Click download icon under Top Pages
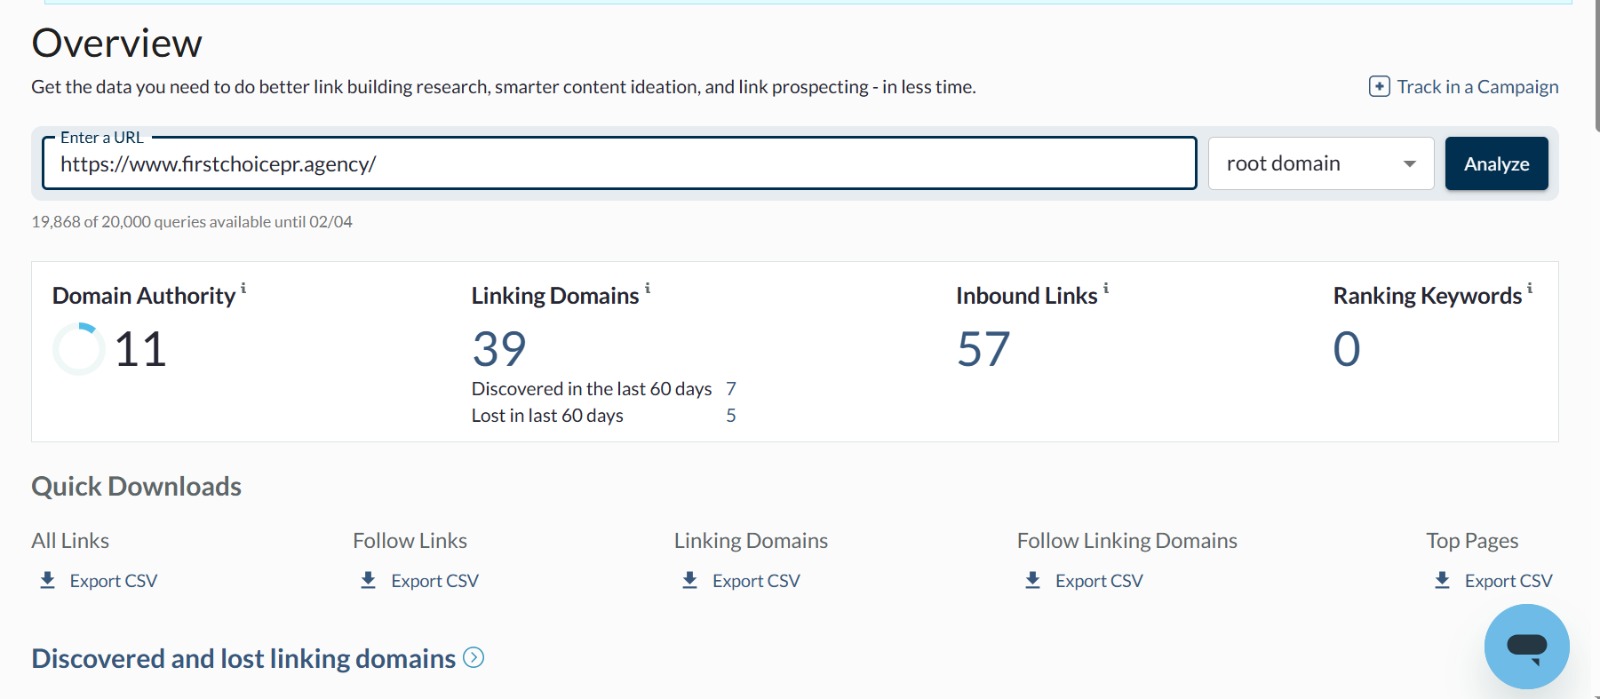This screenshot has height=699, width=1600. [1442, 580]
